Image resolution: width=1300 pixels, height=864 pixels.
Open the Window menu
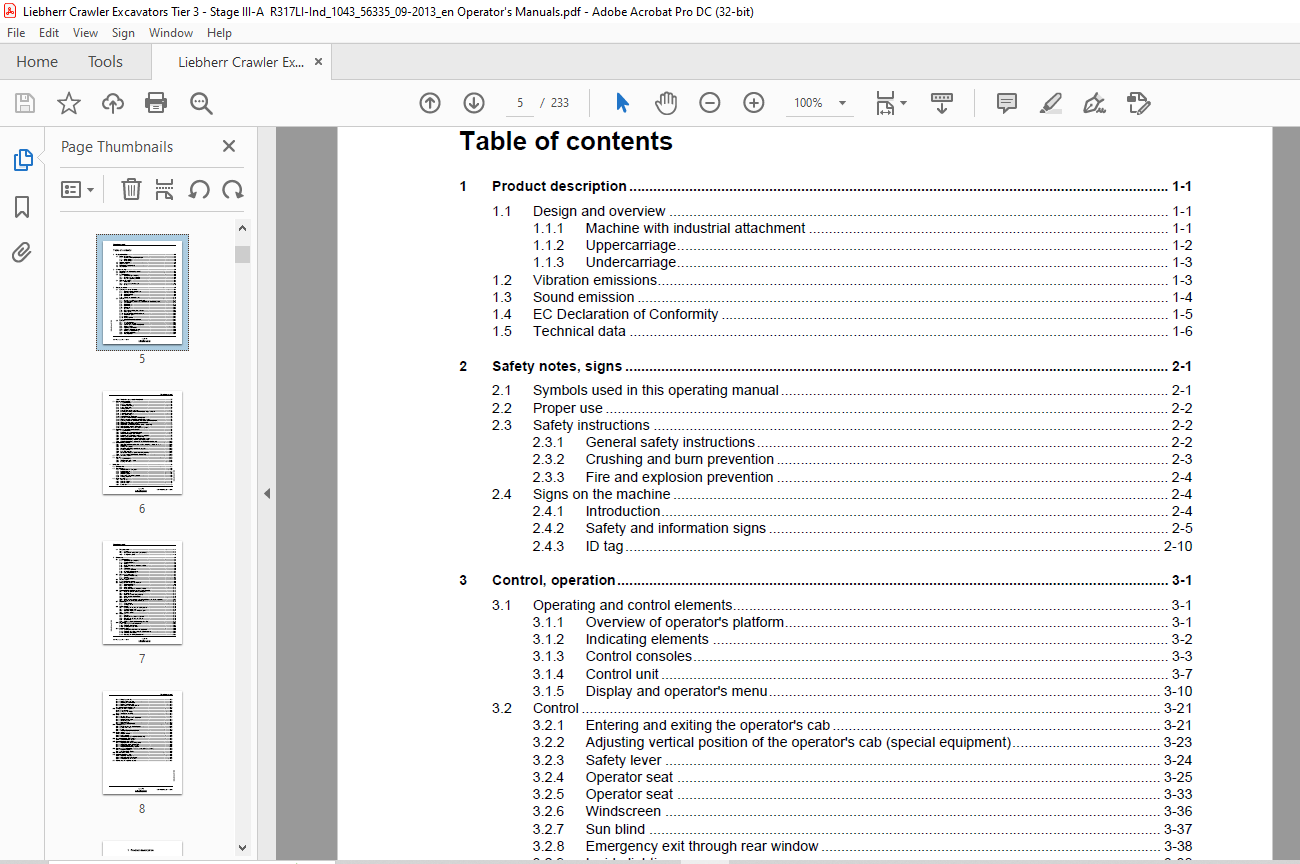(171, 33)
